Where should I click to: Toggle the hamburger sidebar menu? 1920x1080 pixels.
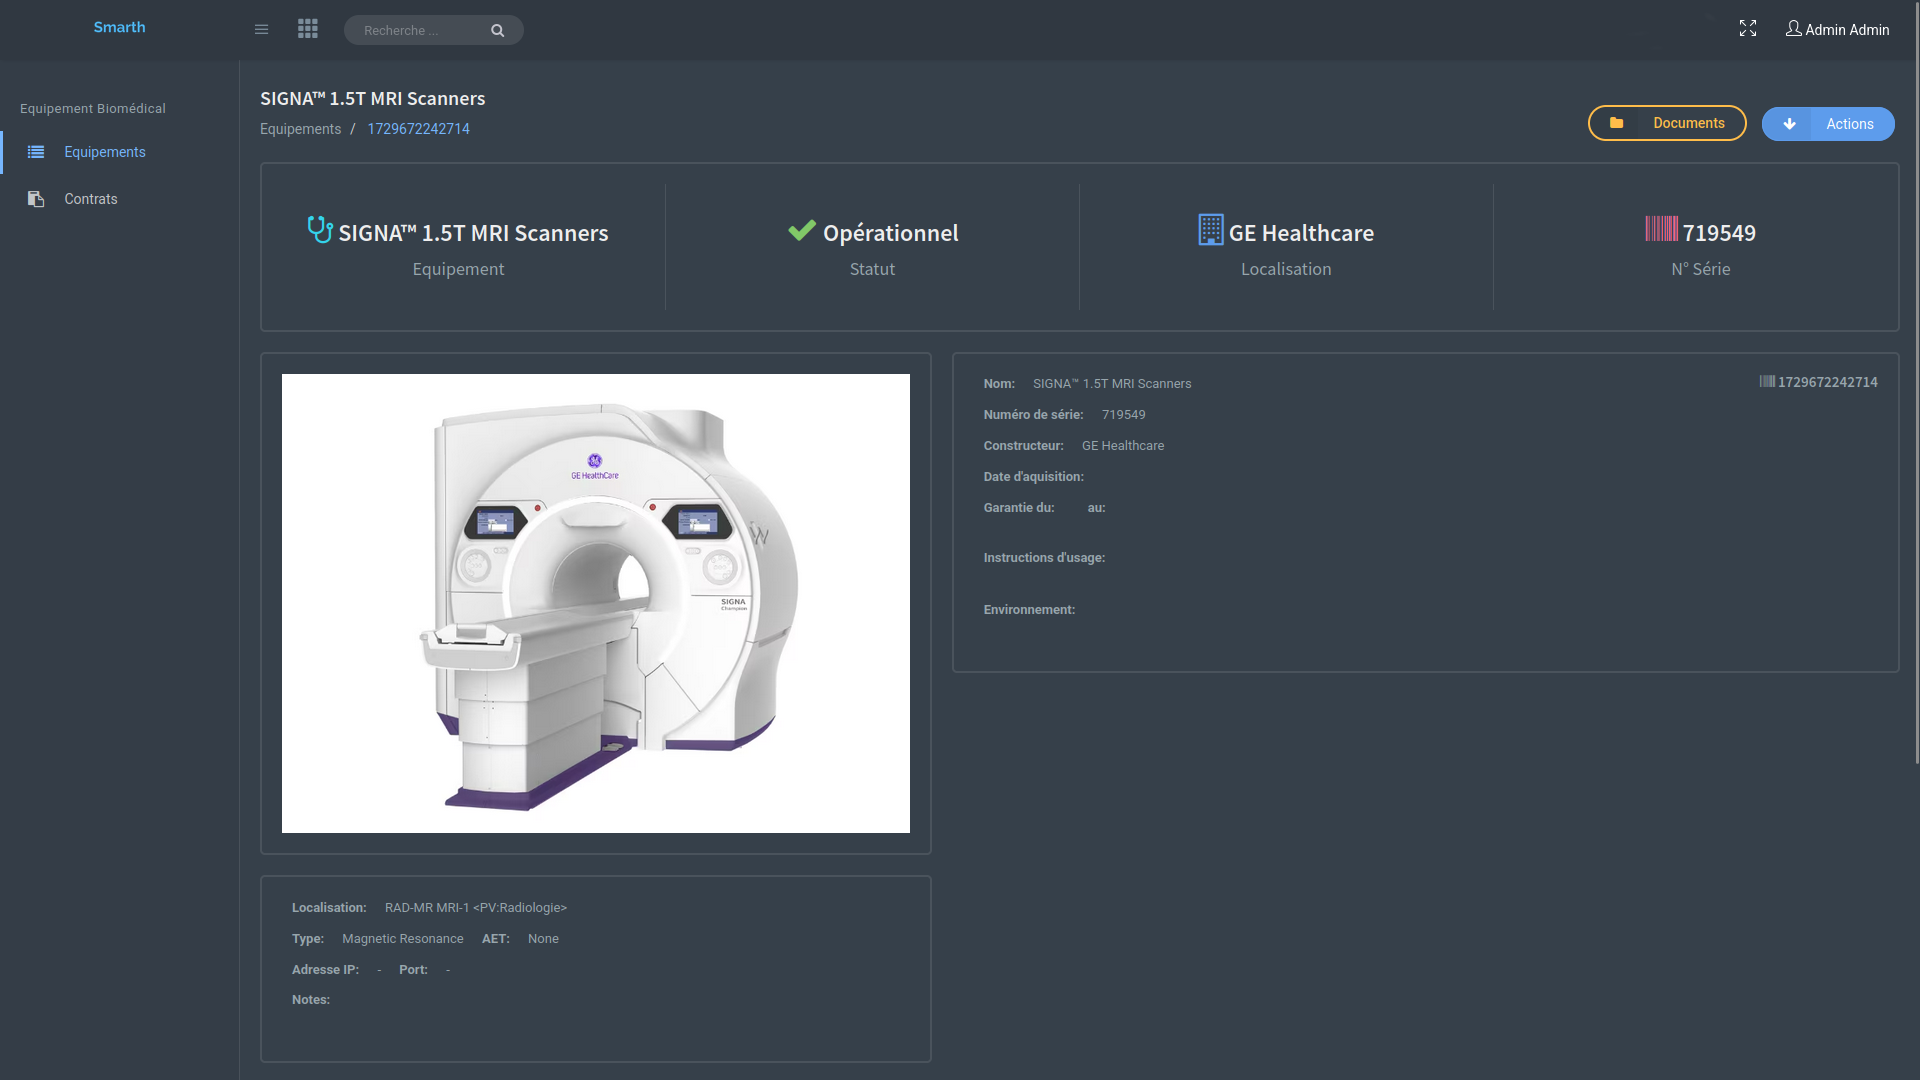pyautogui.click(x=262, y=30)
